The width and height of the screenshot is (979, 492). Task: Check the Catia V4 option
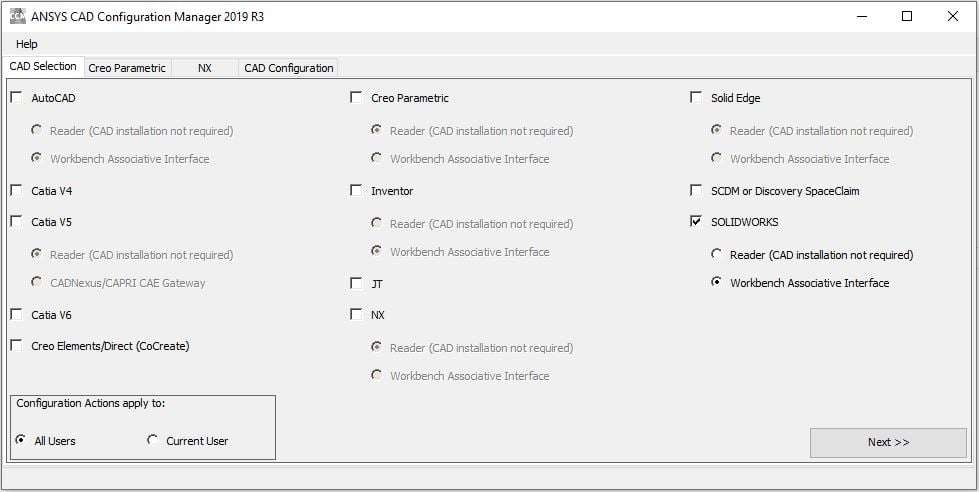tap(16, 190)
